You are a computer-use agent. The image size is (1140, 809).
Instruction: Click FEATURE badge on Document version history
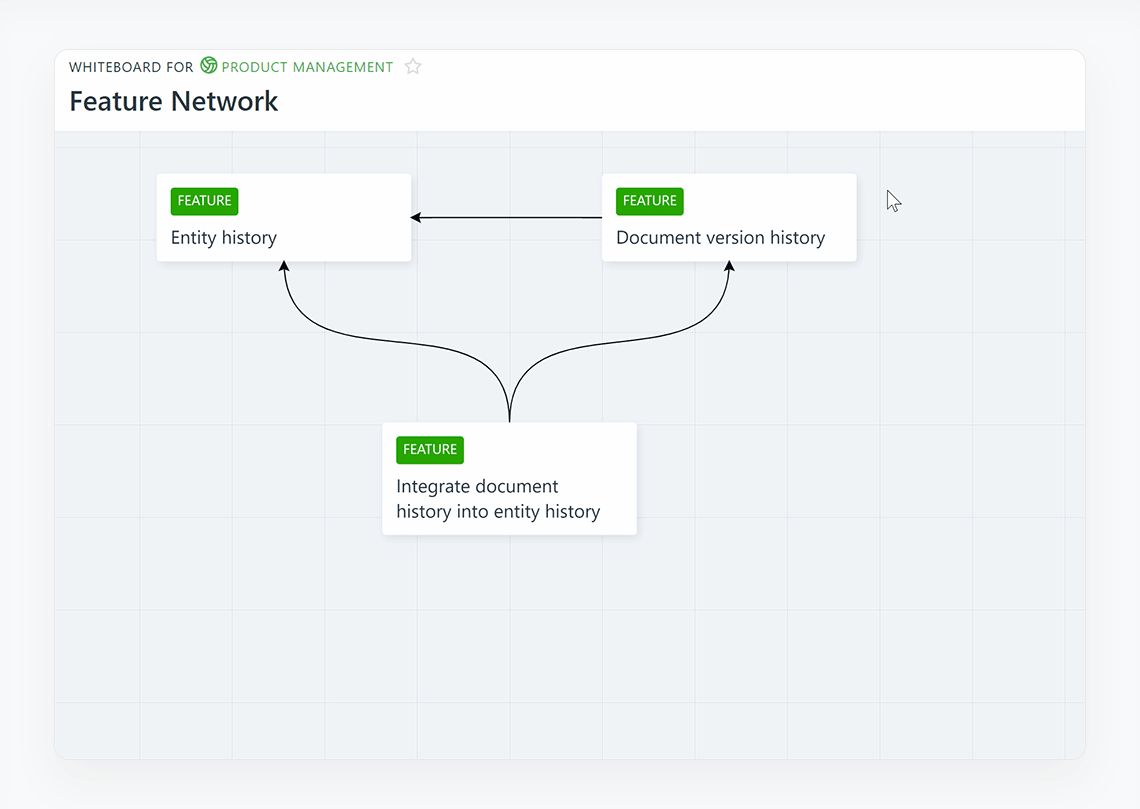coord(649,201)
